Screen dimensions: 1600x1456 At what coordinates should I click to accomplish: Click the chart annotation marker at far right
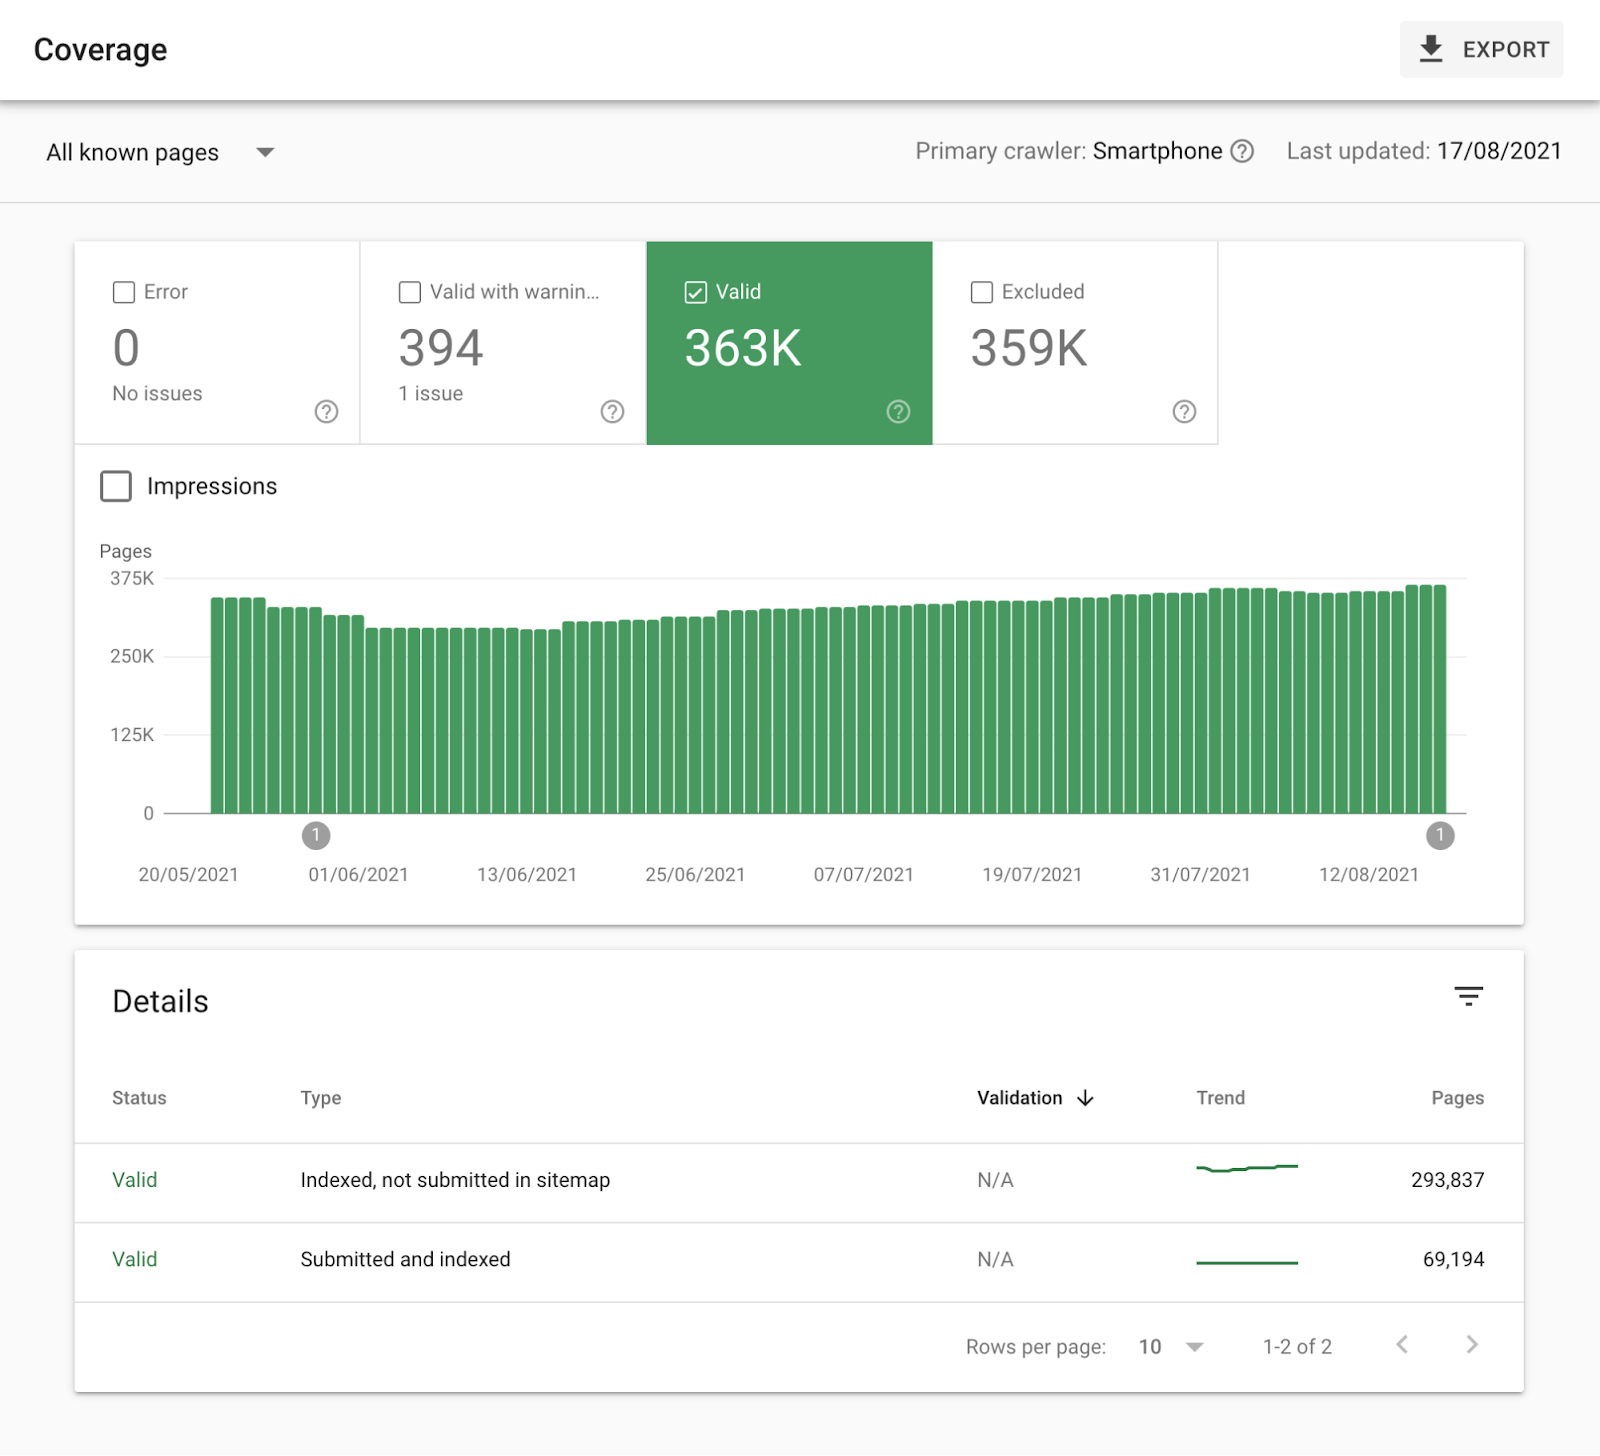click(x=1440, y=835)
